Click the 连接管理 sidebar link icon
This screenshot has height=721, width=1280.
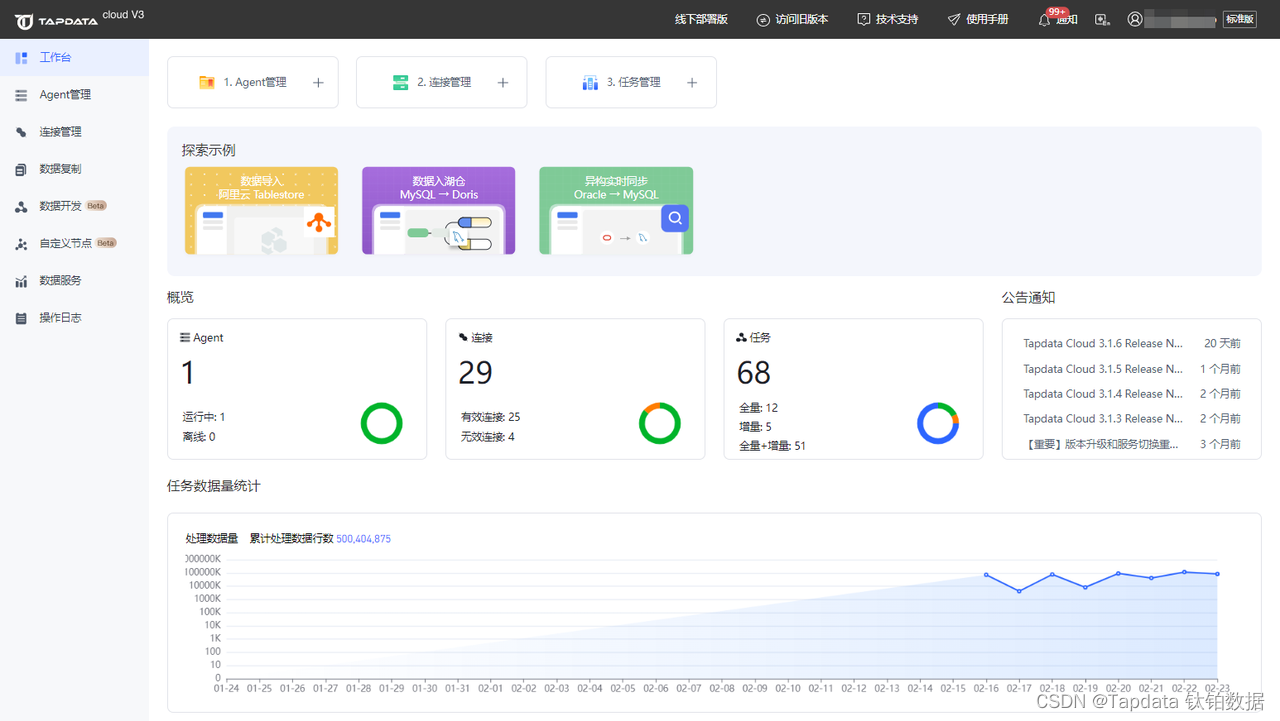[x=21, y=132]
